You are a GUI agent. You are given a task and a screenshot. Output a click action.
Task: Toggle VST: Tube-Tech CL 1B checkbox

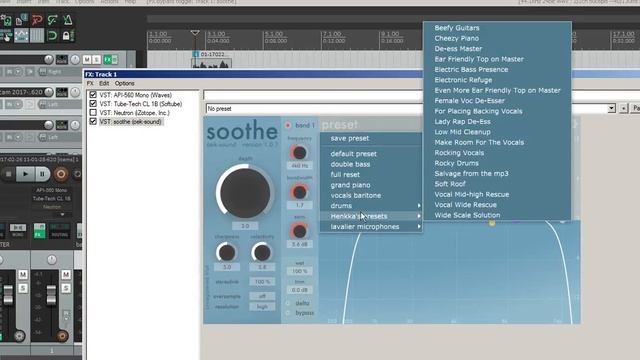click(x=93, y=104)
